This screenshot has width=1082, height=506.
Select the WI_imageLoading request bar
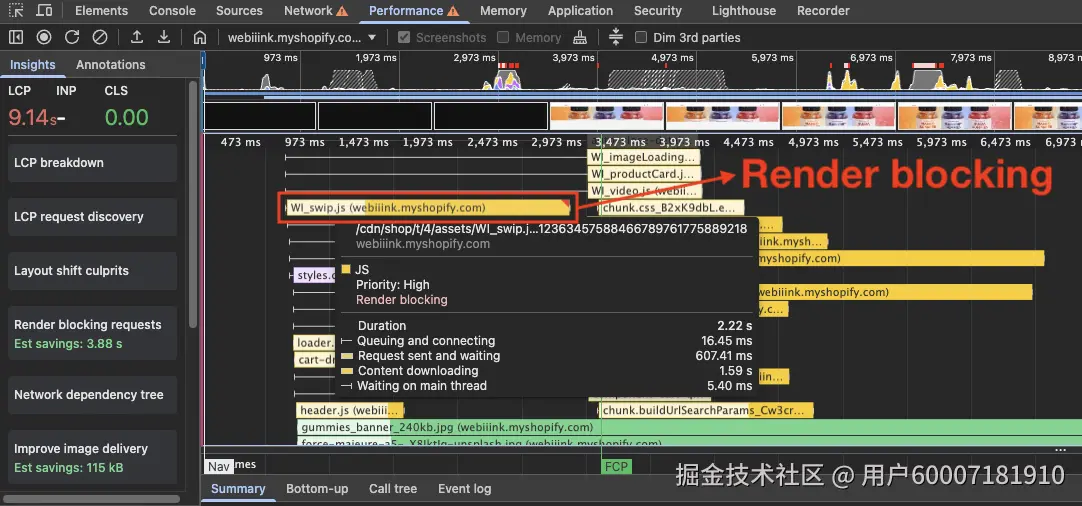coord(644,157)
